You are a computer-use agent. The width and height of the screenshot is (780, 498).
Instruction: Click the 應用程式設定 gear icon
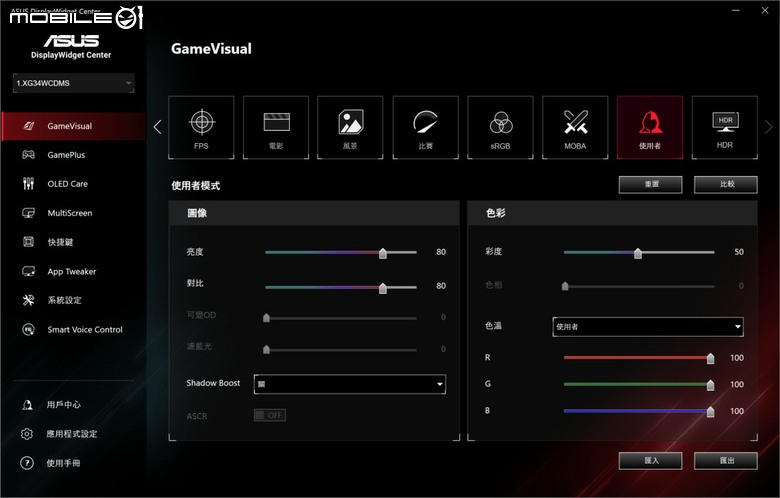point(27,434)
